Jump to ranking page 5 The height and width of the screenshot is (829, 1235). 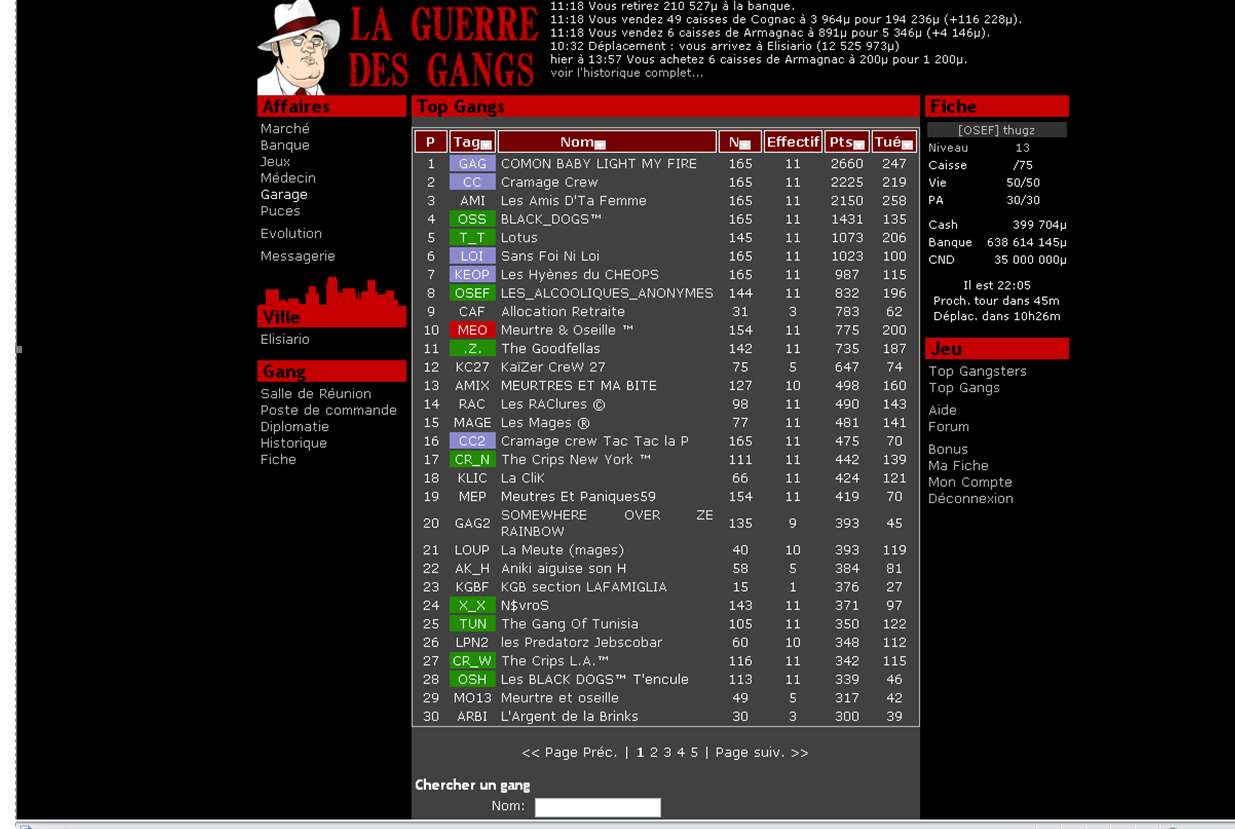694,753
